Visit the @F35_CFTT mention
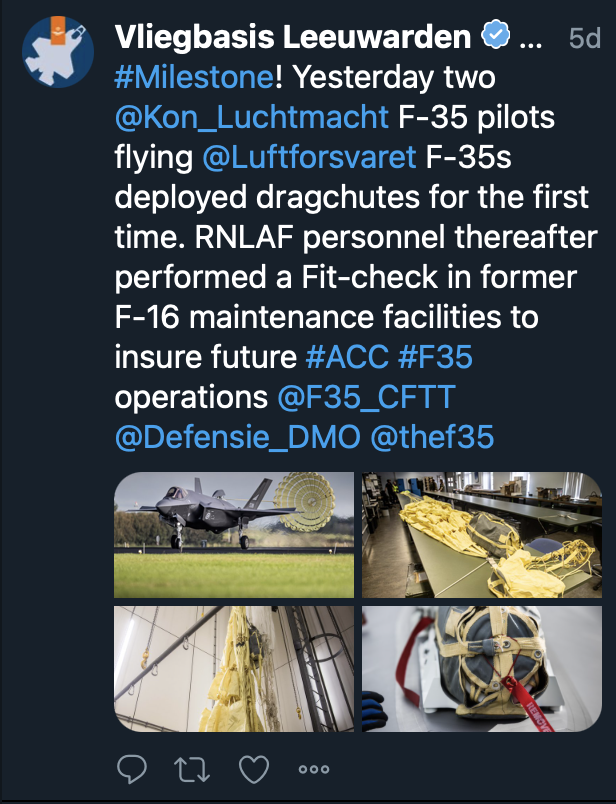The image size is (616, 804). (x=366, y=397)
